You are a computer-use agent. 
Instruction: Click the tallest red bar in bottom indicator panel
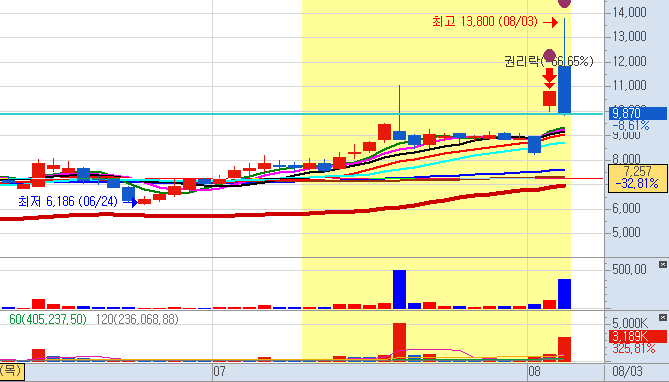399,342
